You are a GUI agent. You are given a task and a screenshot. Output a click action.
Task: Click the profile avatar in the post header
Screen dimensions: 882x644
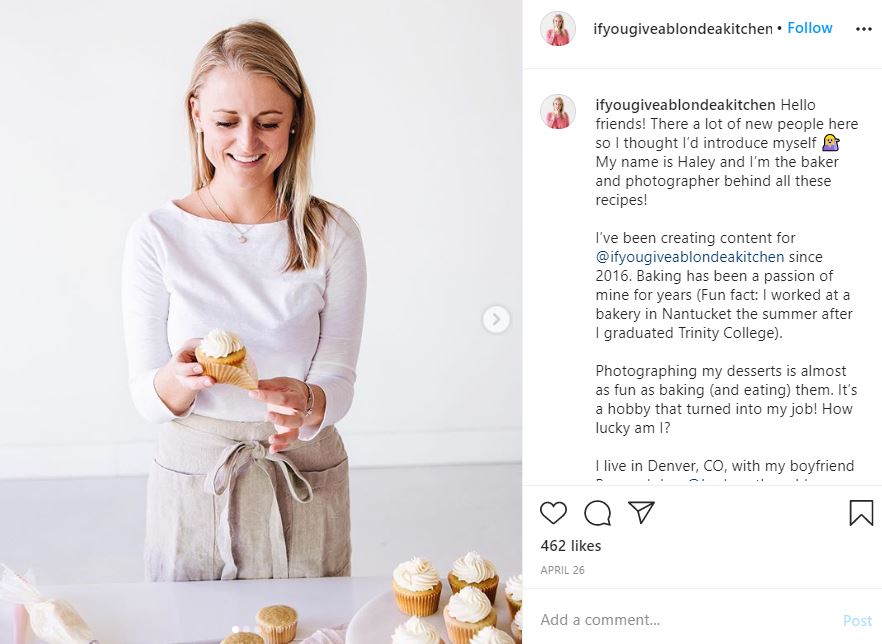[x=558, y=29]
